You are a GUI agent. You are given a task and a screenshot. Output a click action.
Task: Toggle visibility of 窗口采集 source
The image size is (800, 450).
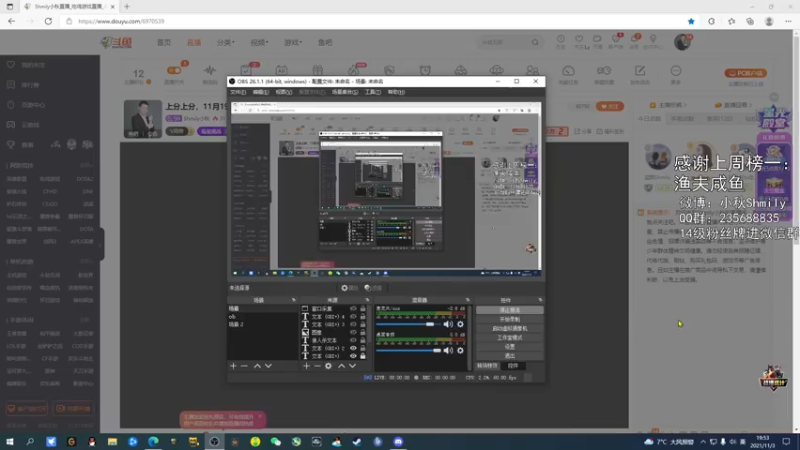[353, 309]
